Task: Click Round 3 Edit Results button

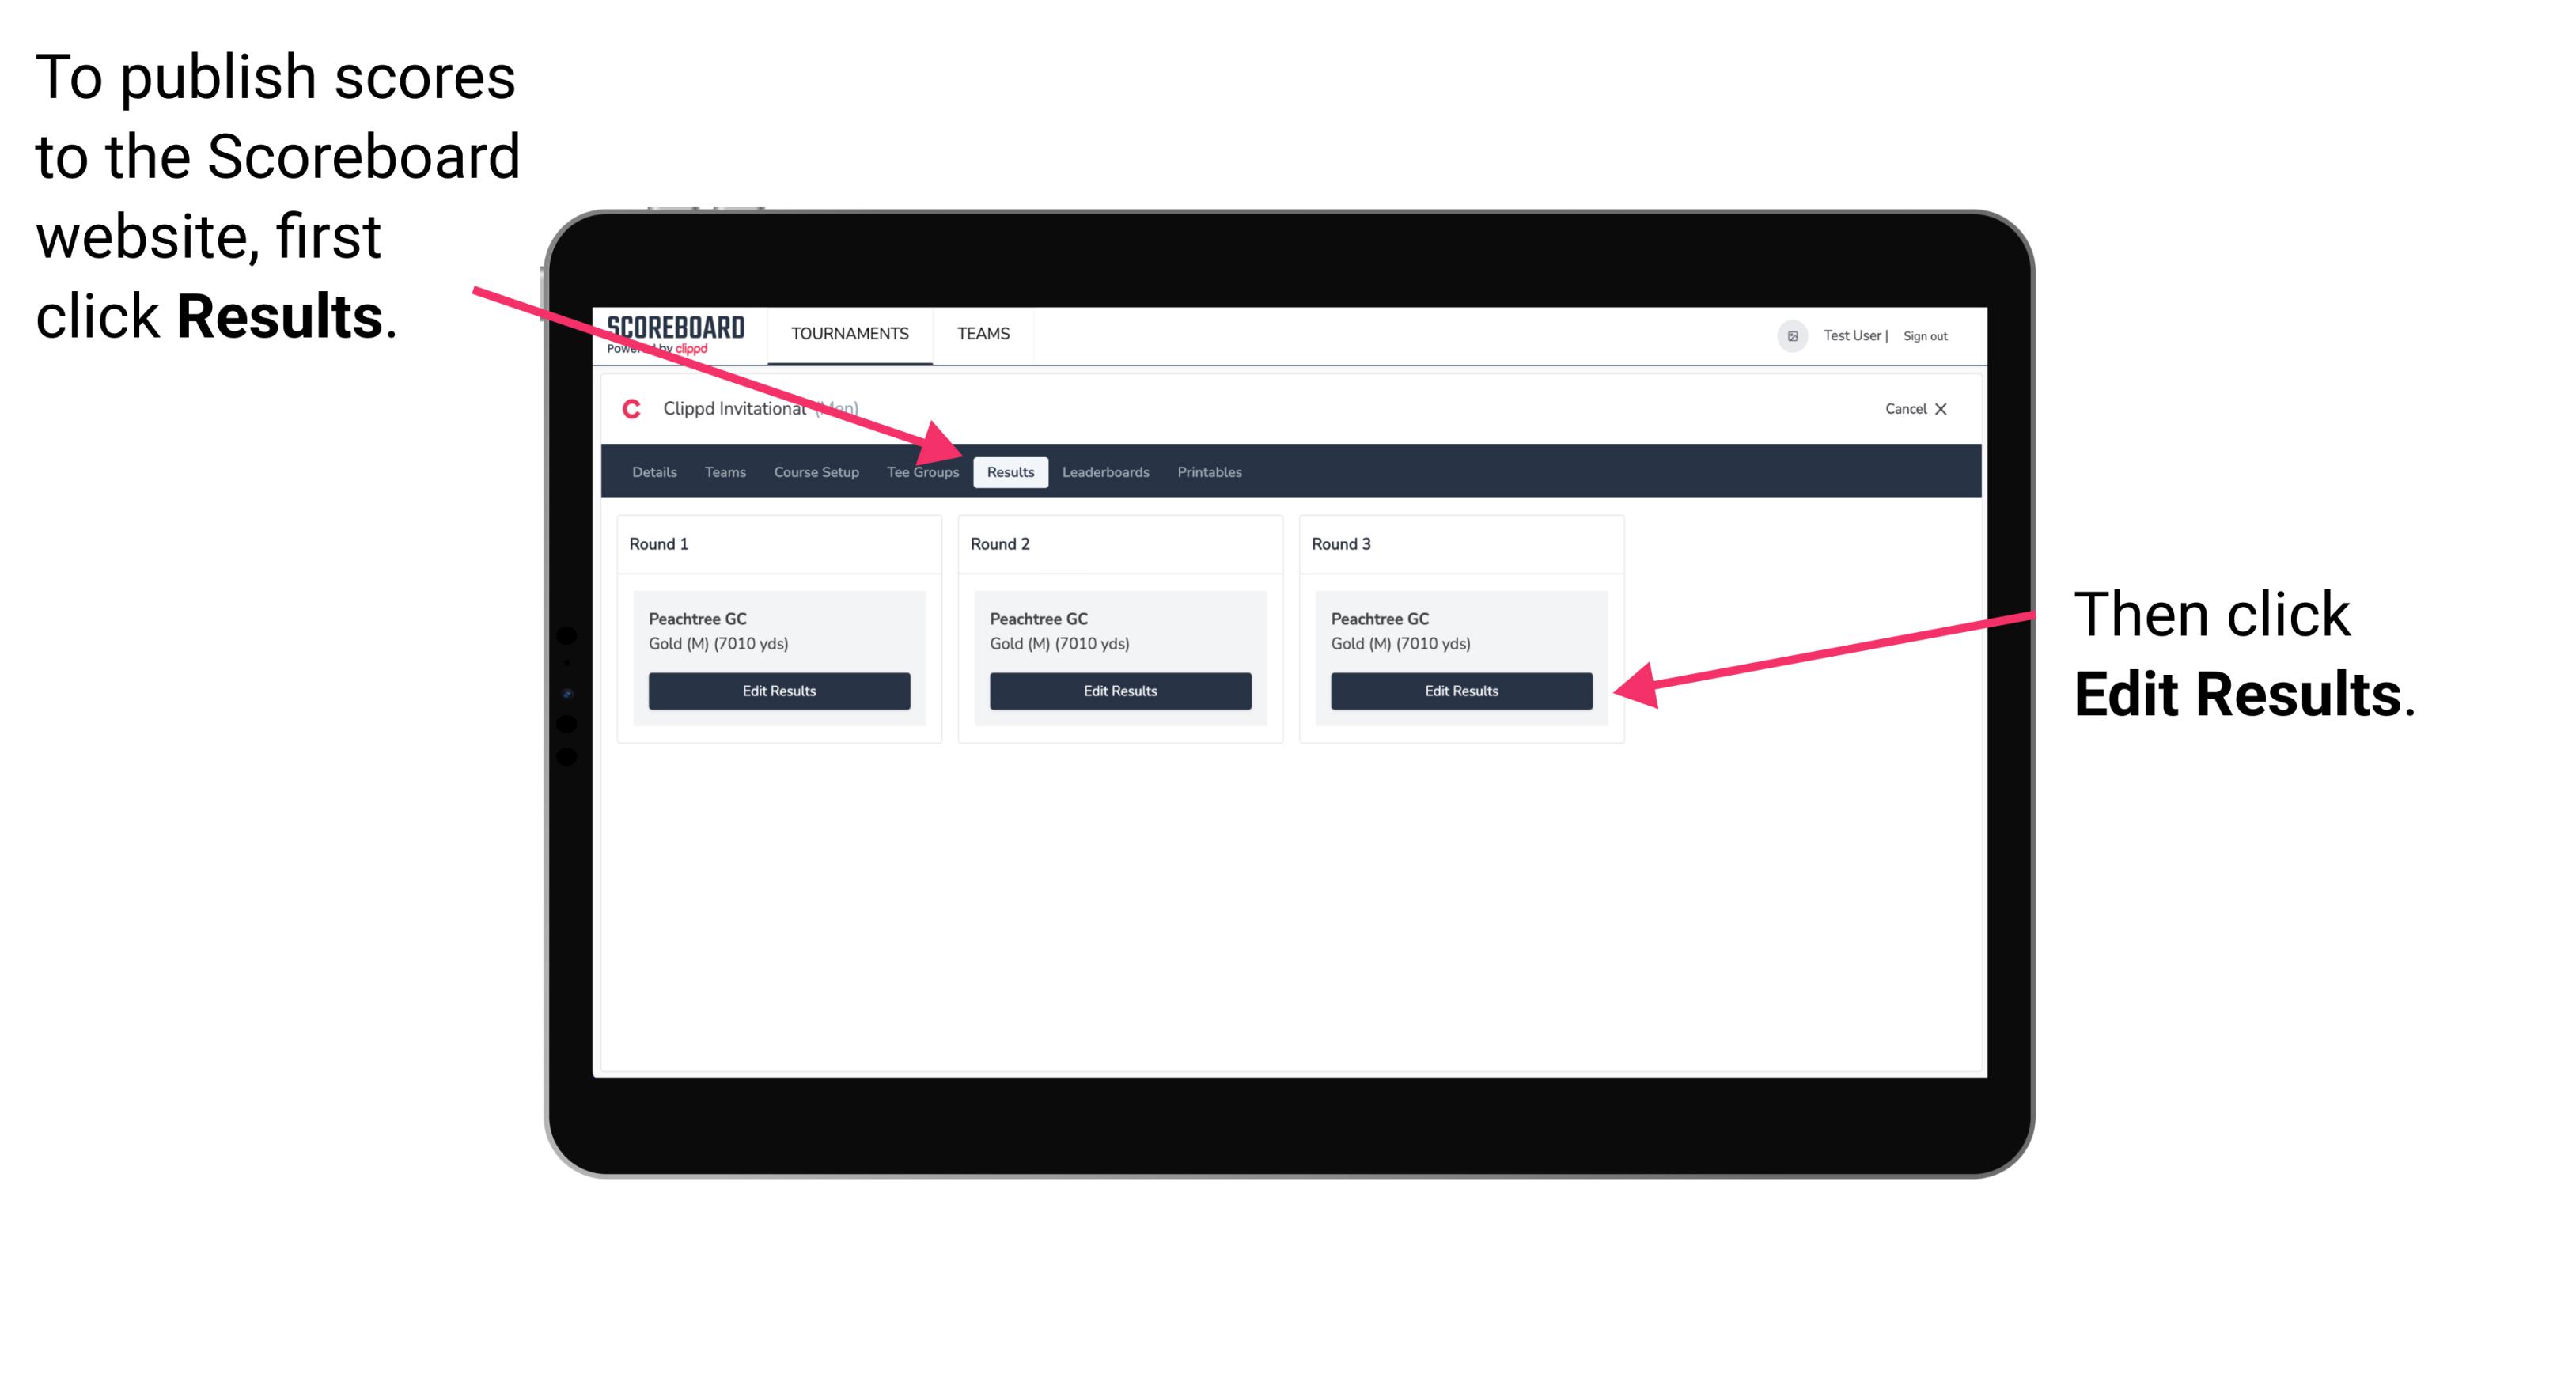Action: tap(1460, 691)
